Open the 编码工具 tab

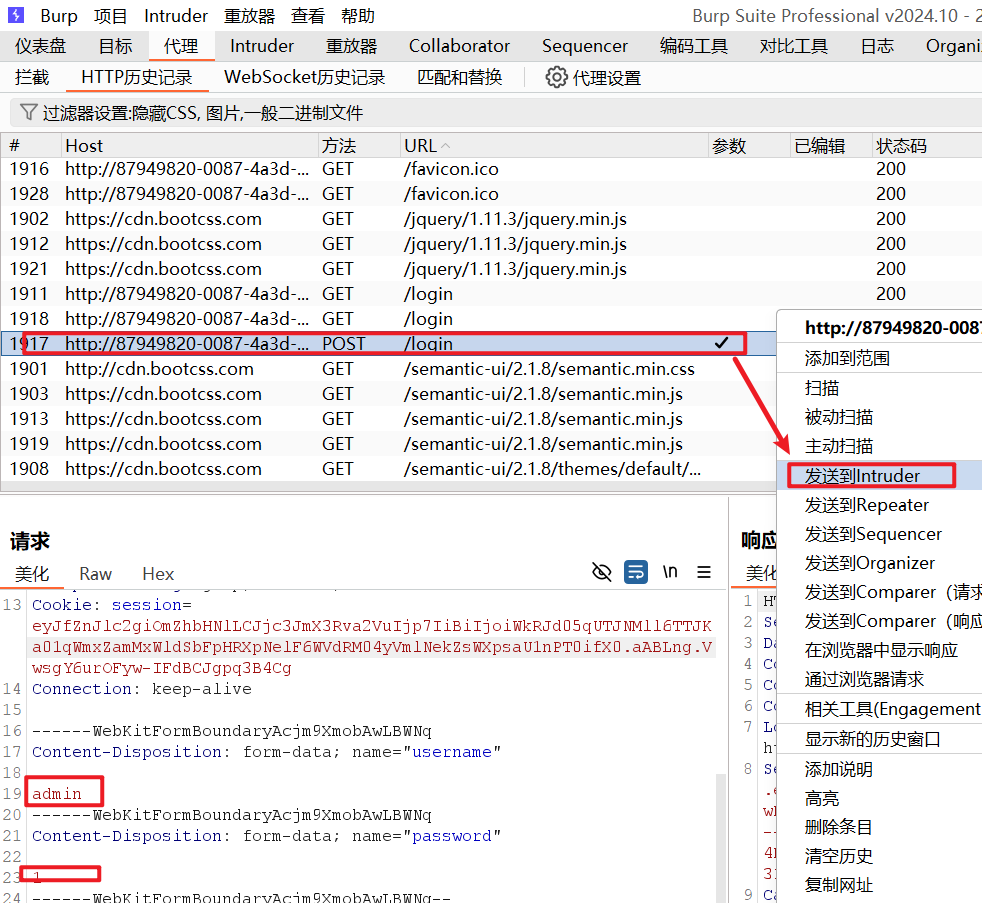click(x=693, y=46)
